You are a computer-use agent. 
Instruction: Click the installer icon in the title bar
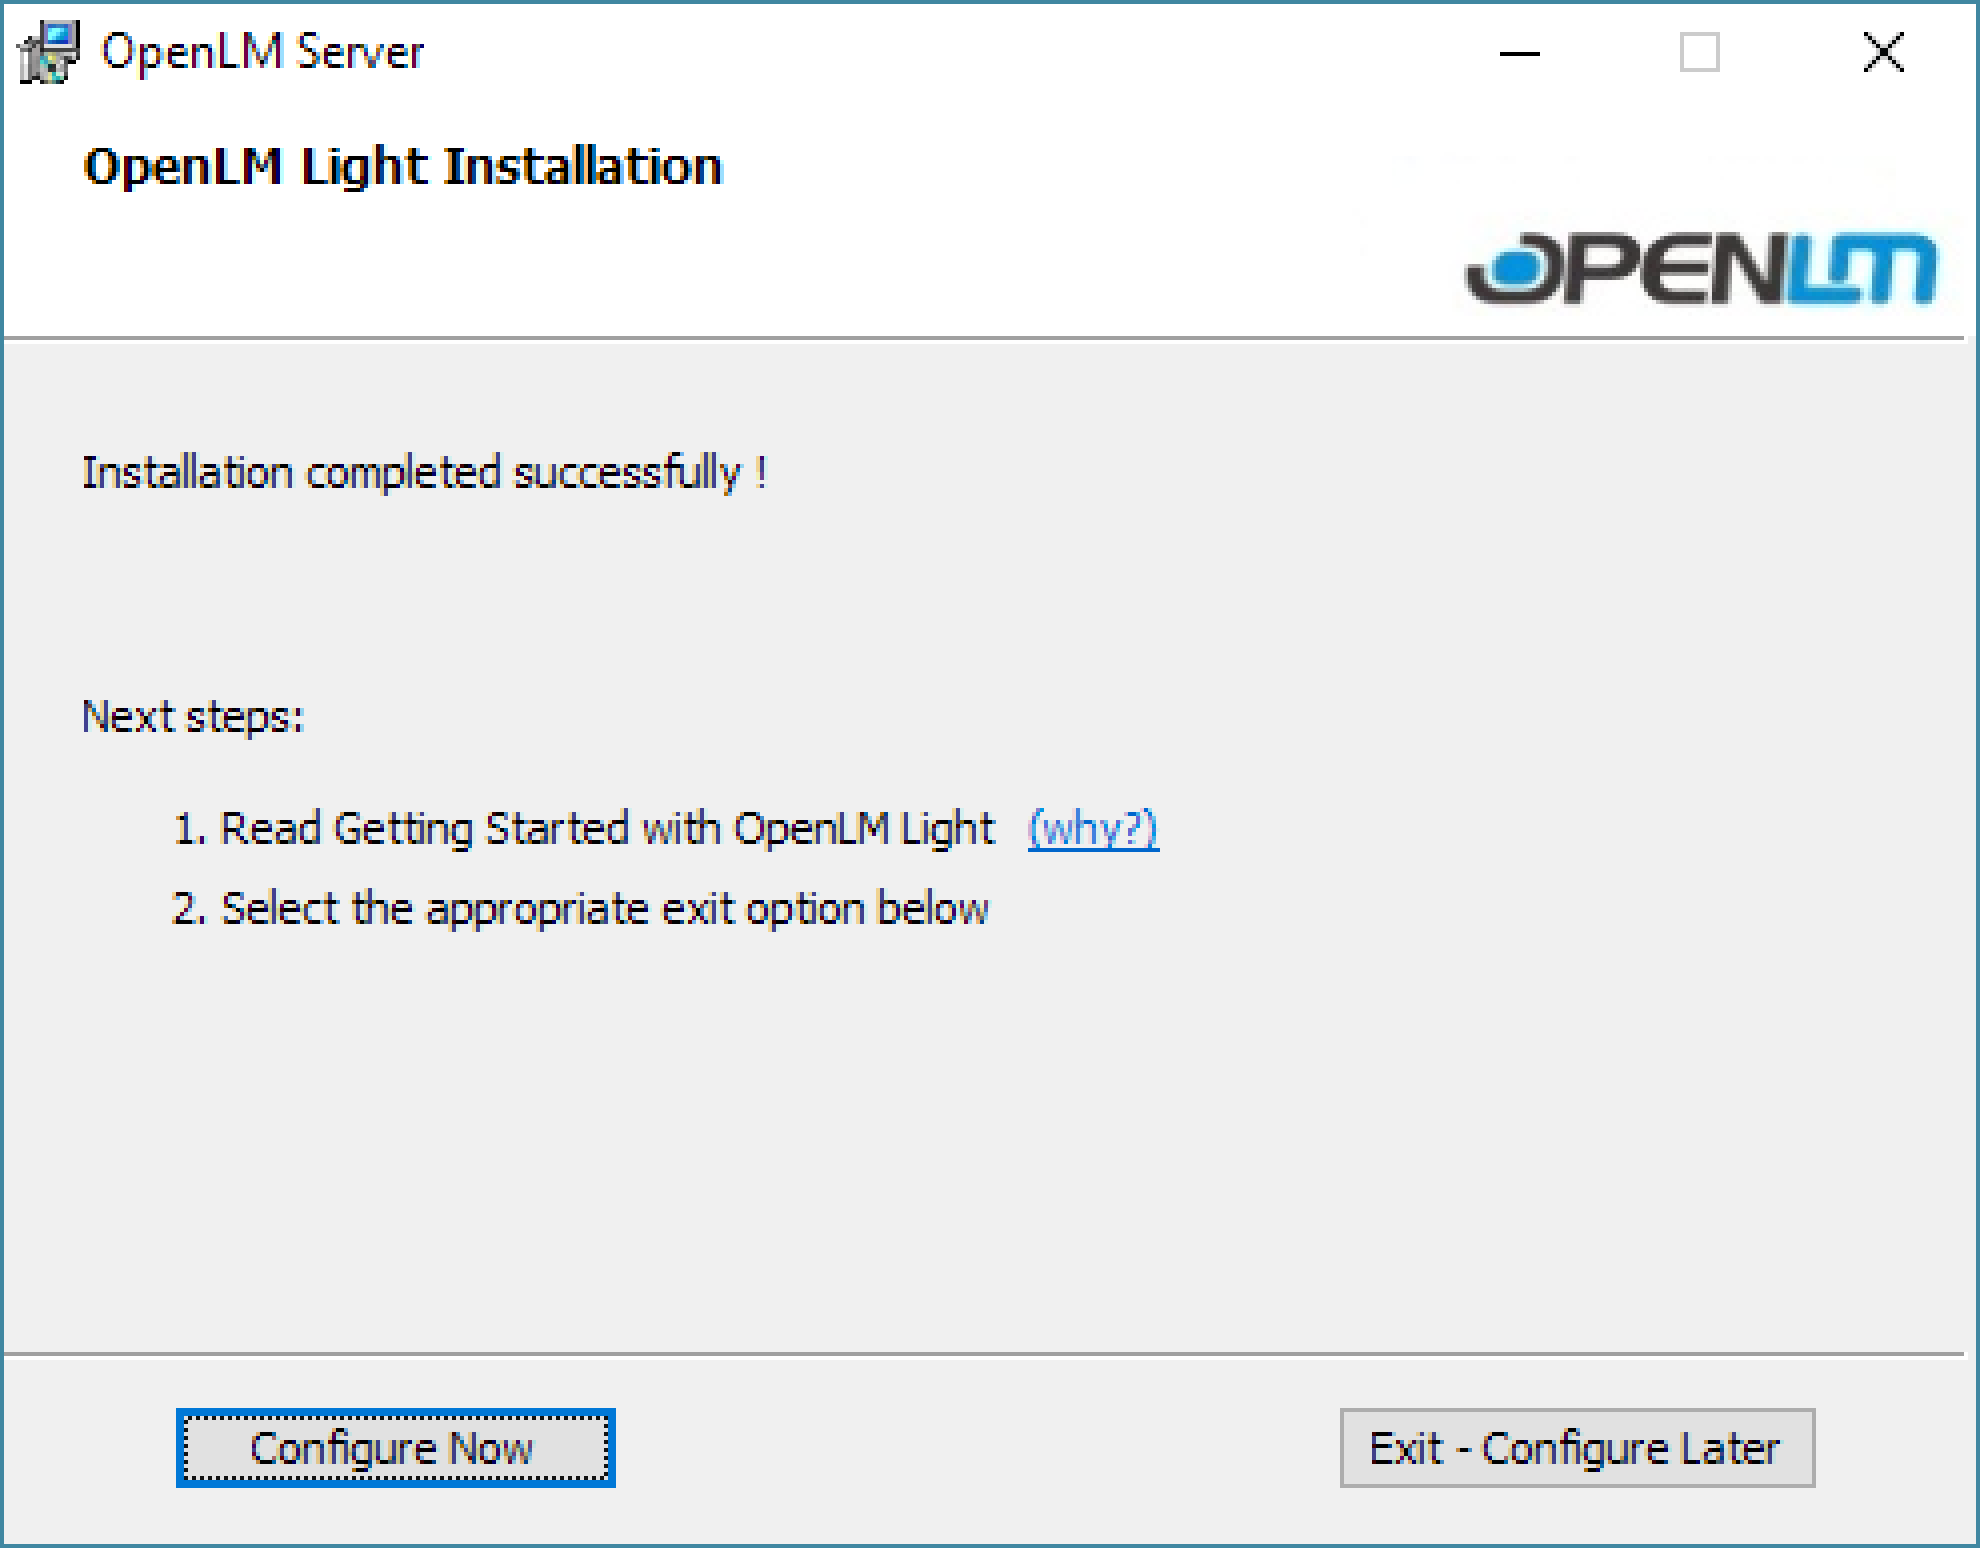coord(49,52)
